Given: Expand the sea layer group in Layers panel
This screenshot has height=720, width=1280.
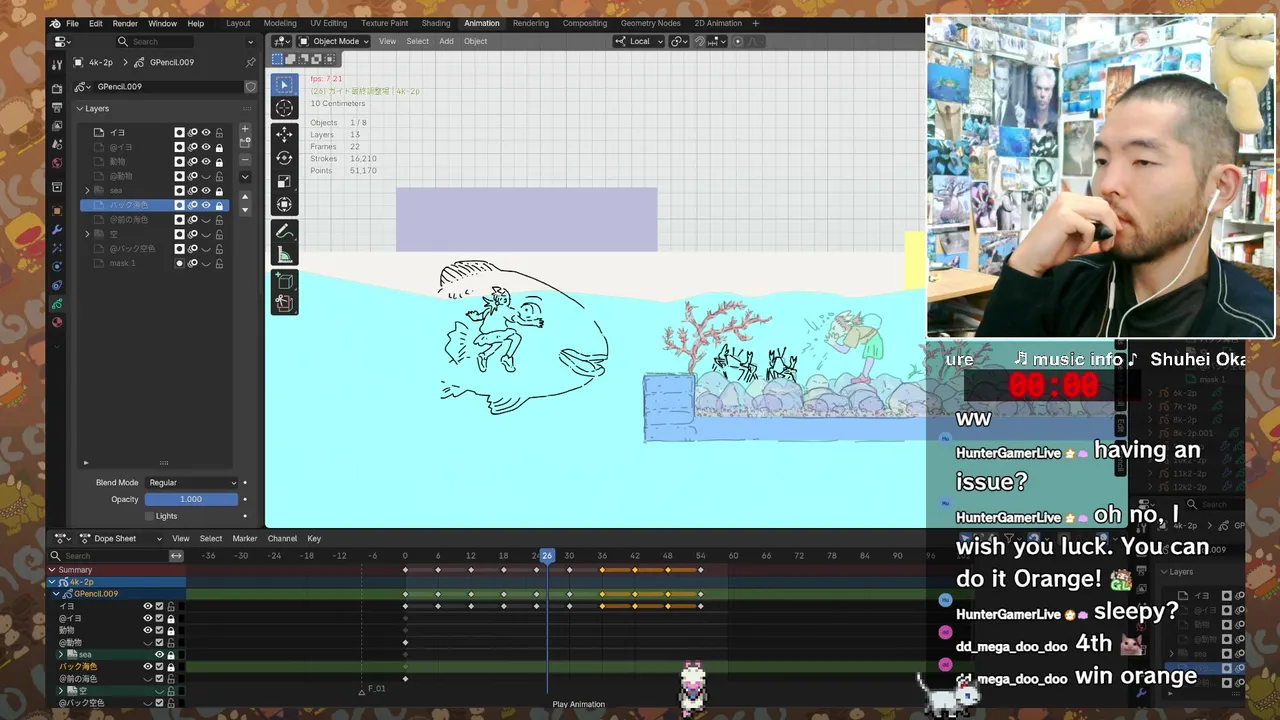Looking at the screenshot, I should [x=87, y=191].
